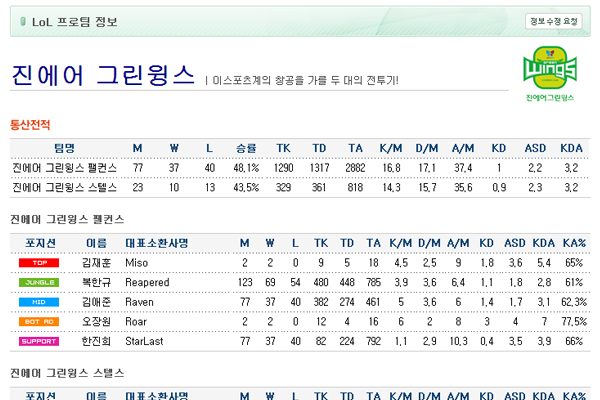This screenshot has width=600, height=400.
Task: Click the 통산전적 section heading
Action: 30,125
